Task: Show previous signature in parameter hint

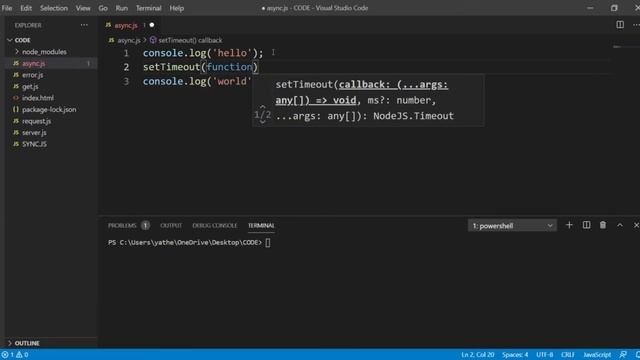Action: (262, 107)
